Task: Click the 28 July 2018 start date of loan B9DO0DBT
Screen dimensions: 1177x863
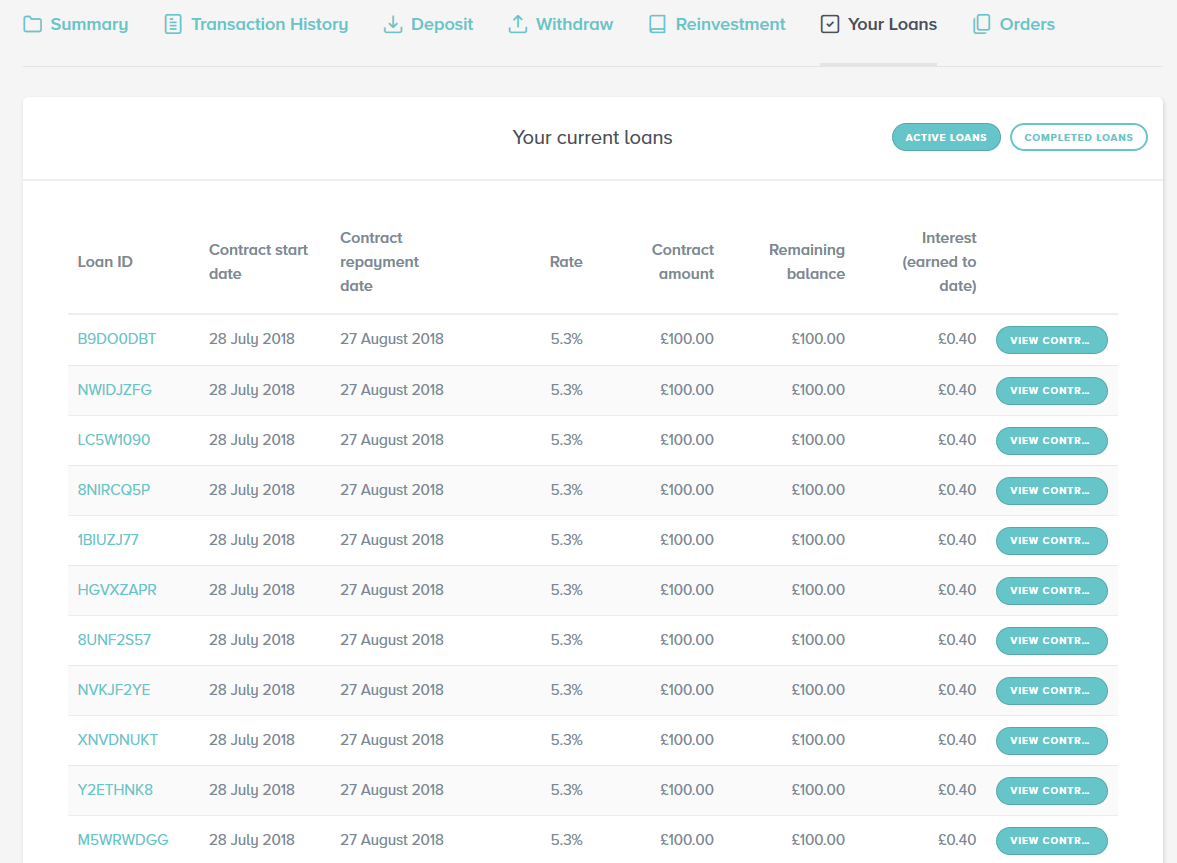Action: 251,339
